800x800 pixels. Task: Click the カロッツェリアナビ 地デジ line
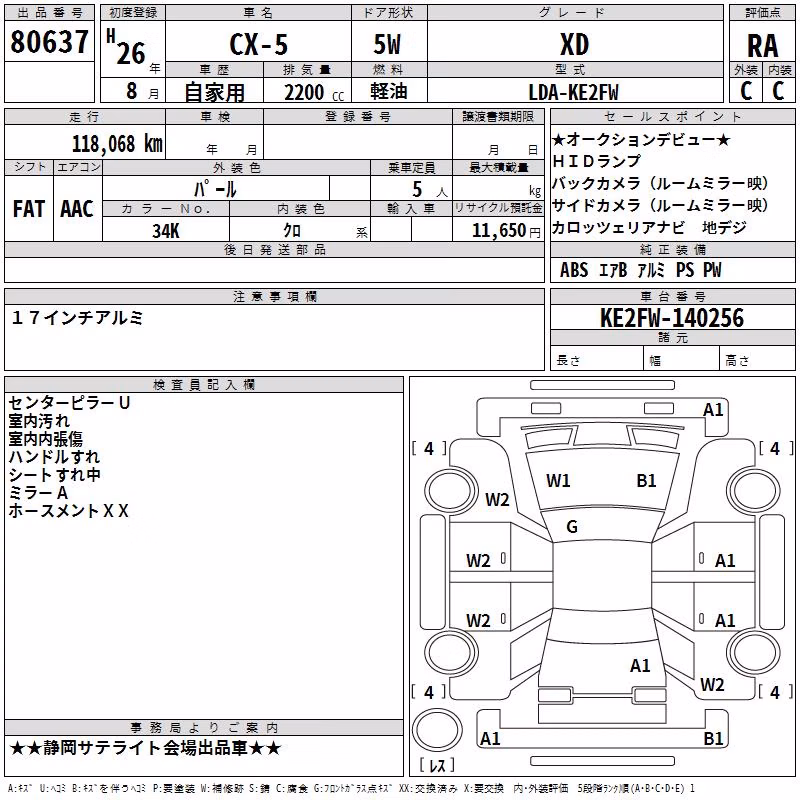[x=649, y=227]
